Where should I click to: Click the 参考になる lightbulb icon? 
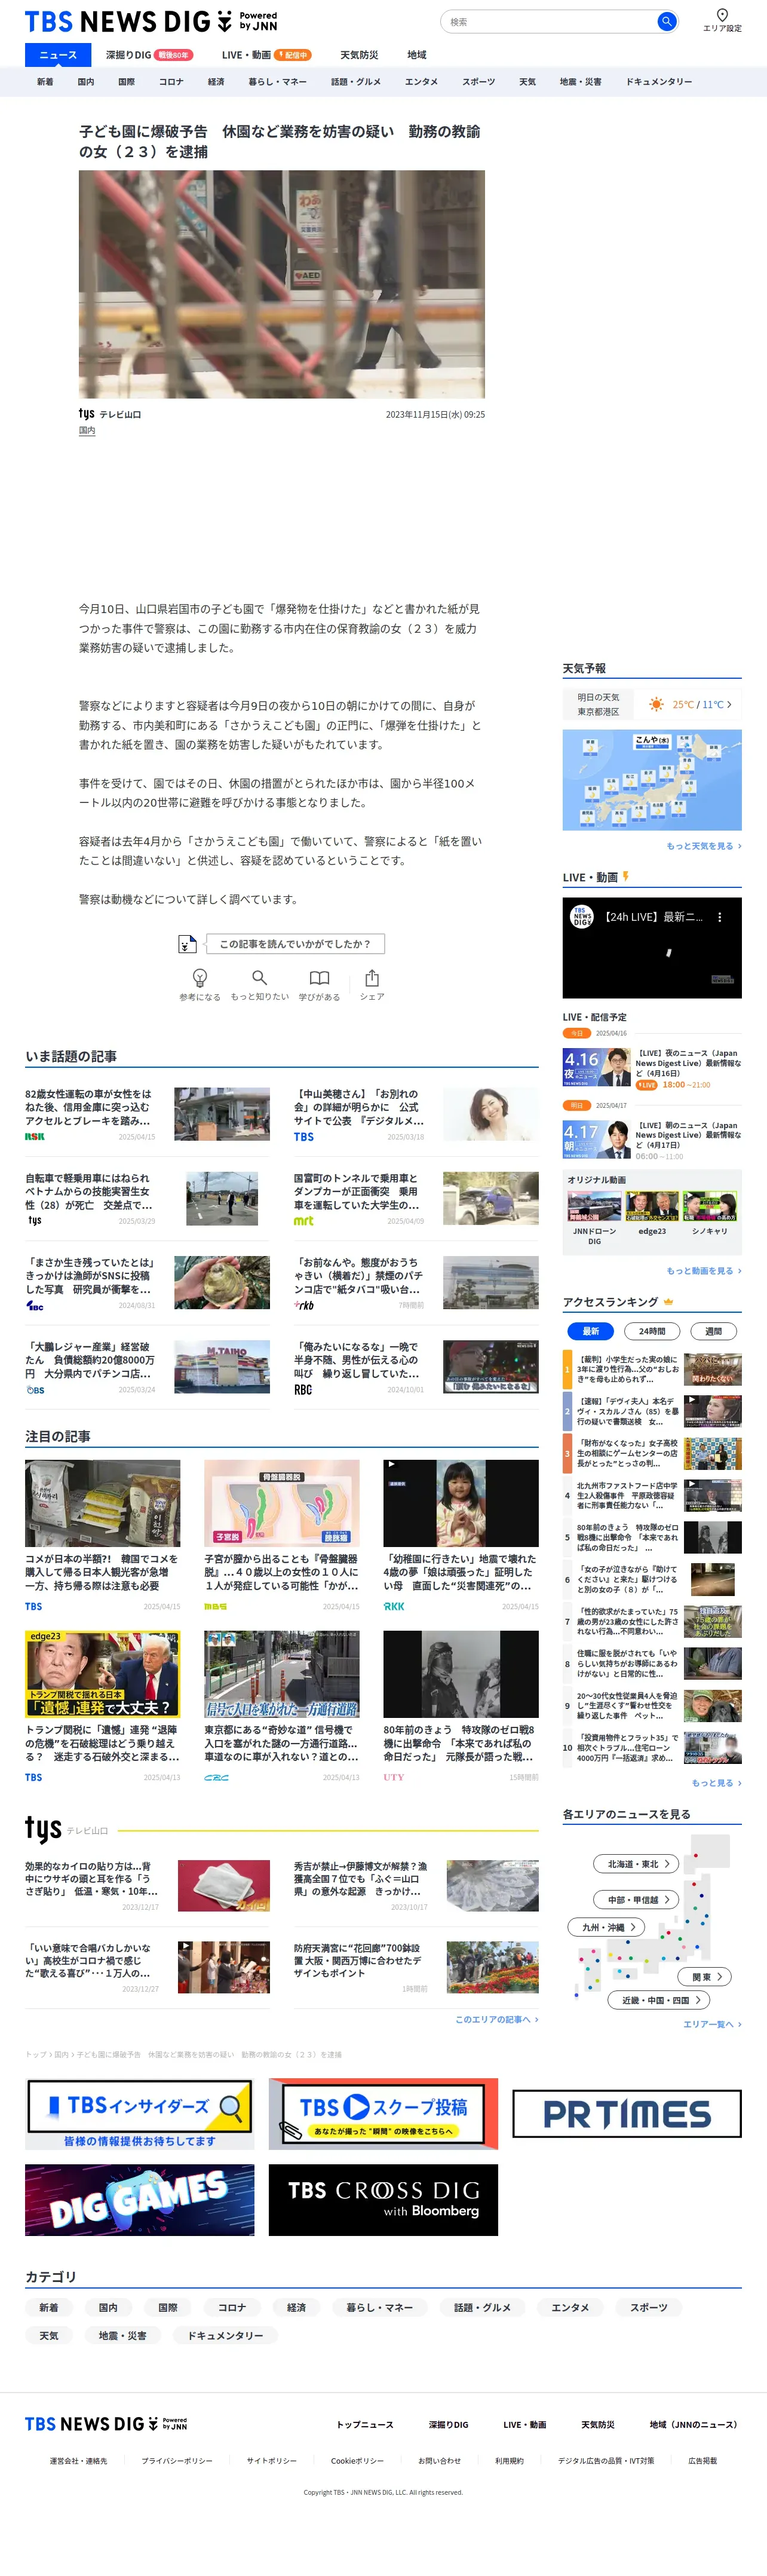pos(199,977)
